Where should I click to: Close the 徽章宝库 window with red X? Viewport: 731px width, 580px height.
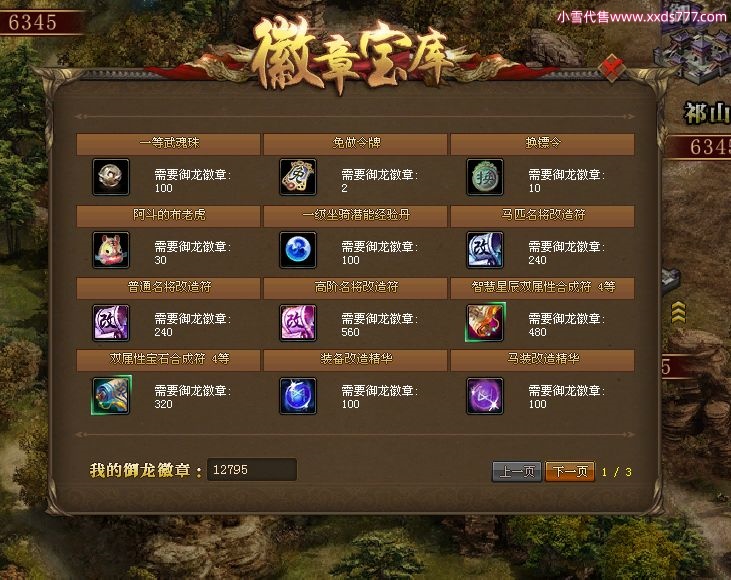click(x=612, y=68)
